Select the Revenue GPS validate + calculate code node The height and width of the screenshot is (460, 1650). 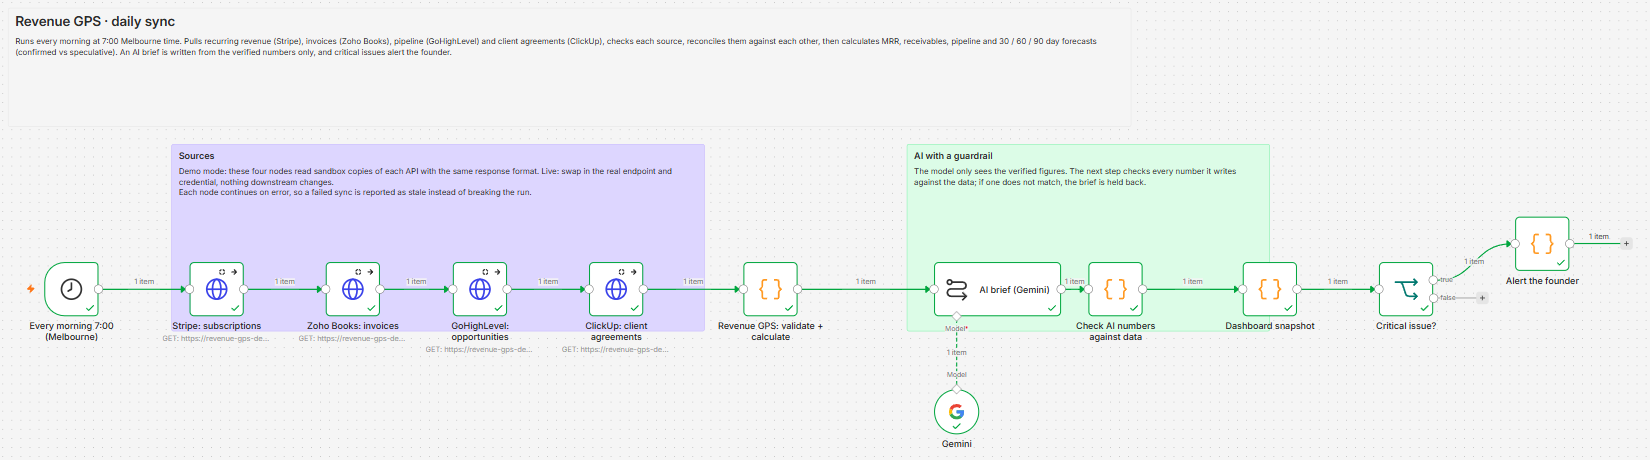coord(770,289)
